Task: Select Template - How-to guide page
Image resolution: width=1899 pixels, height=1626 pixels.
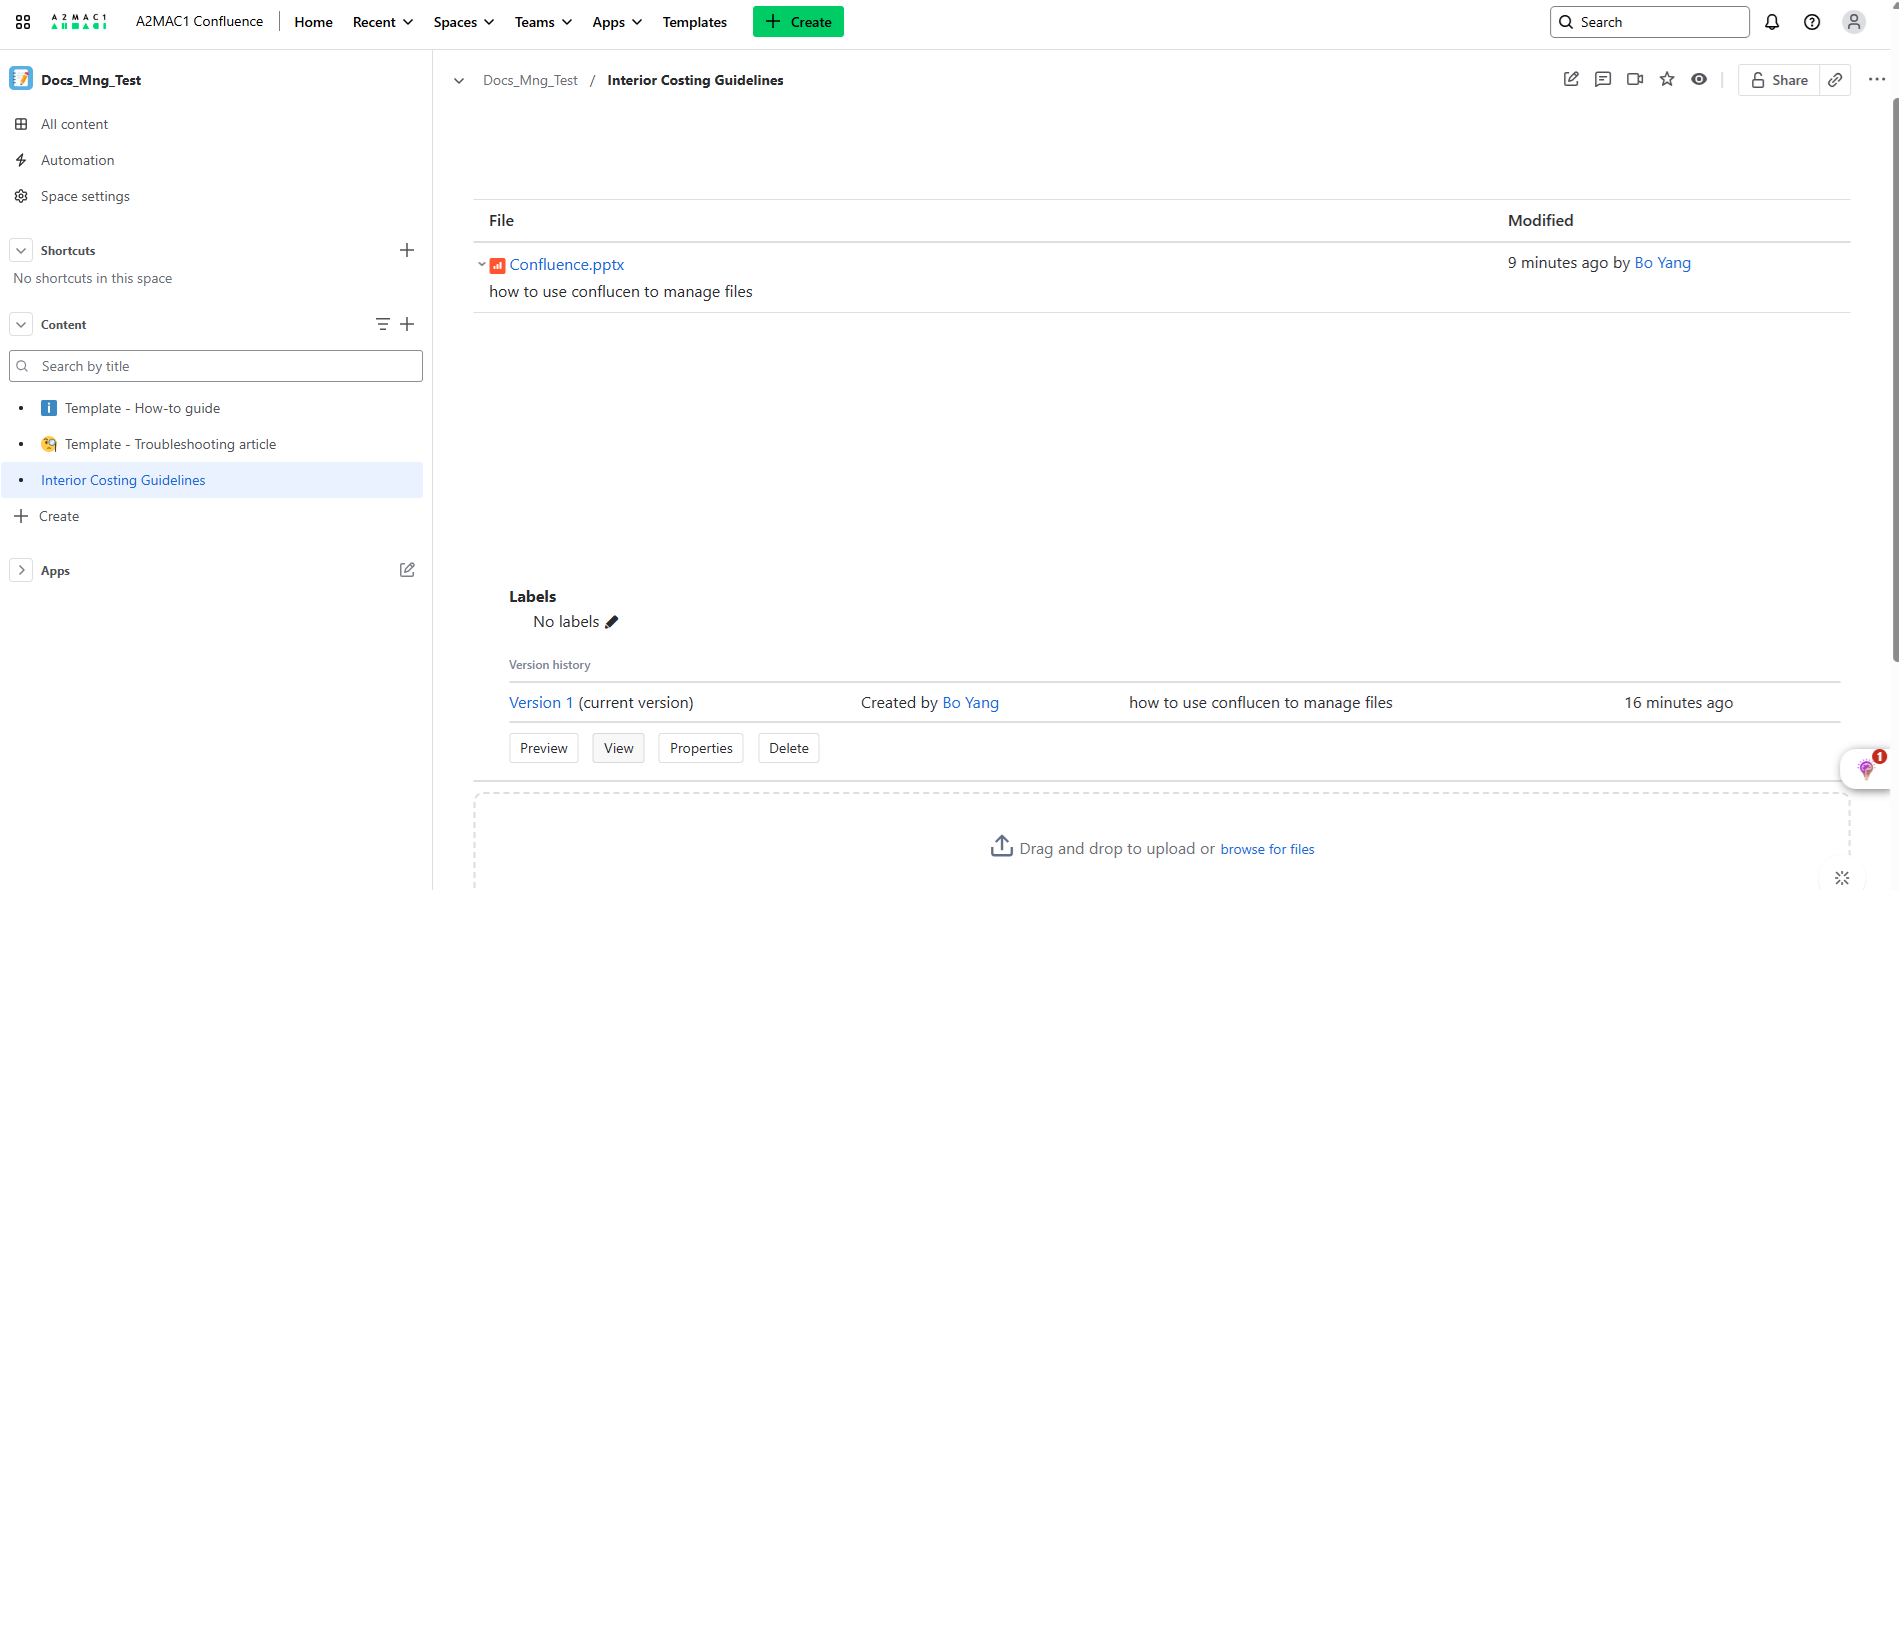Action: click(x=143, y=408)
